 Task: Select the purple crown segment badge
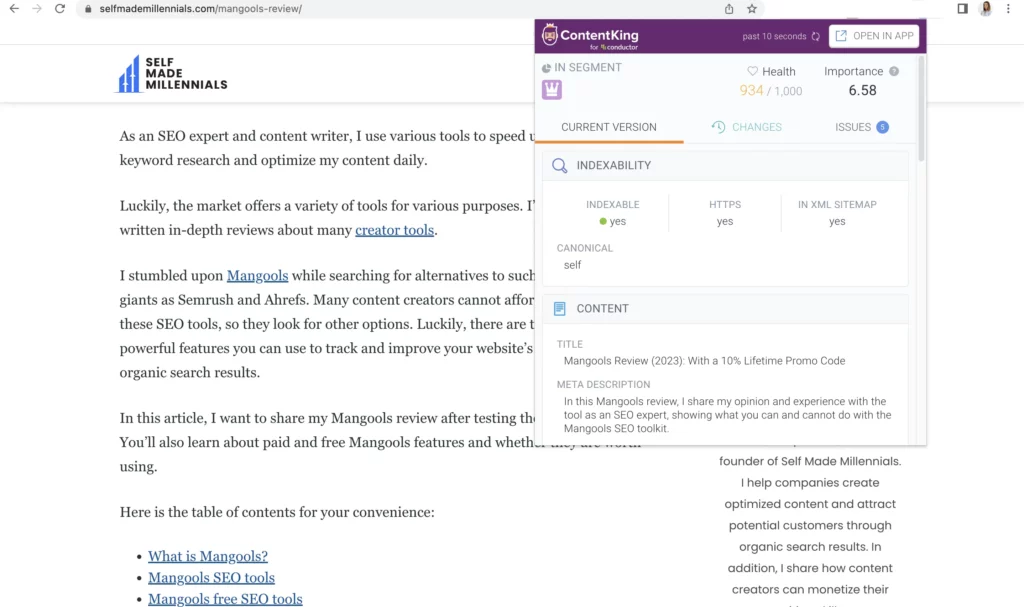click(x=551, y=89)
